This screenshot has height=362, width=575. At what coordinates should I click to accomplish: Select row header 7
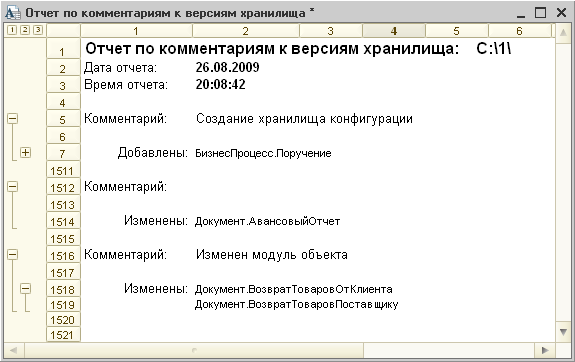(x=63, y=153)
